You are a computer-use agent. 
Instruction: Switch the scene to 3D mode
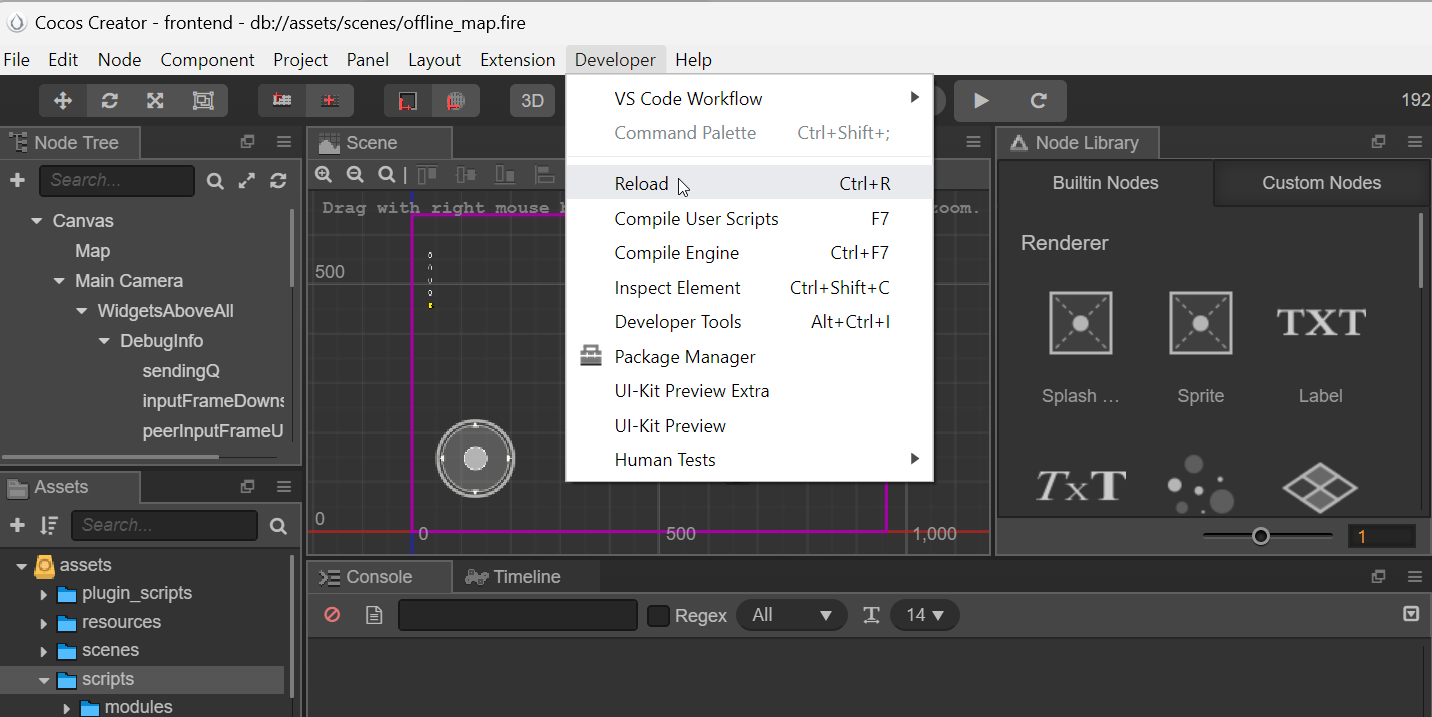[x=533, y=100]
